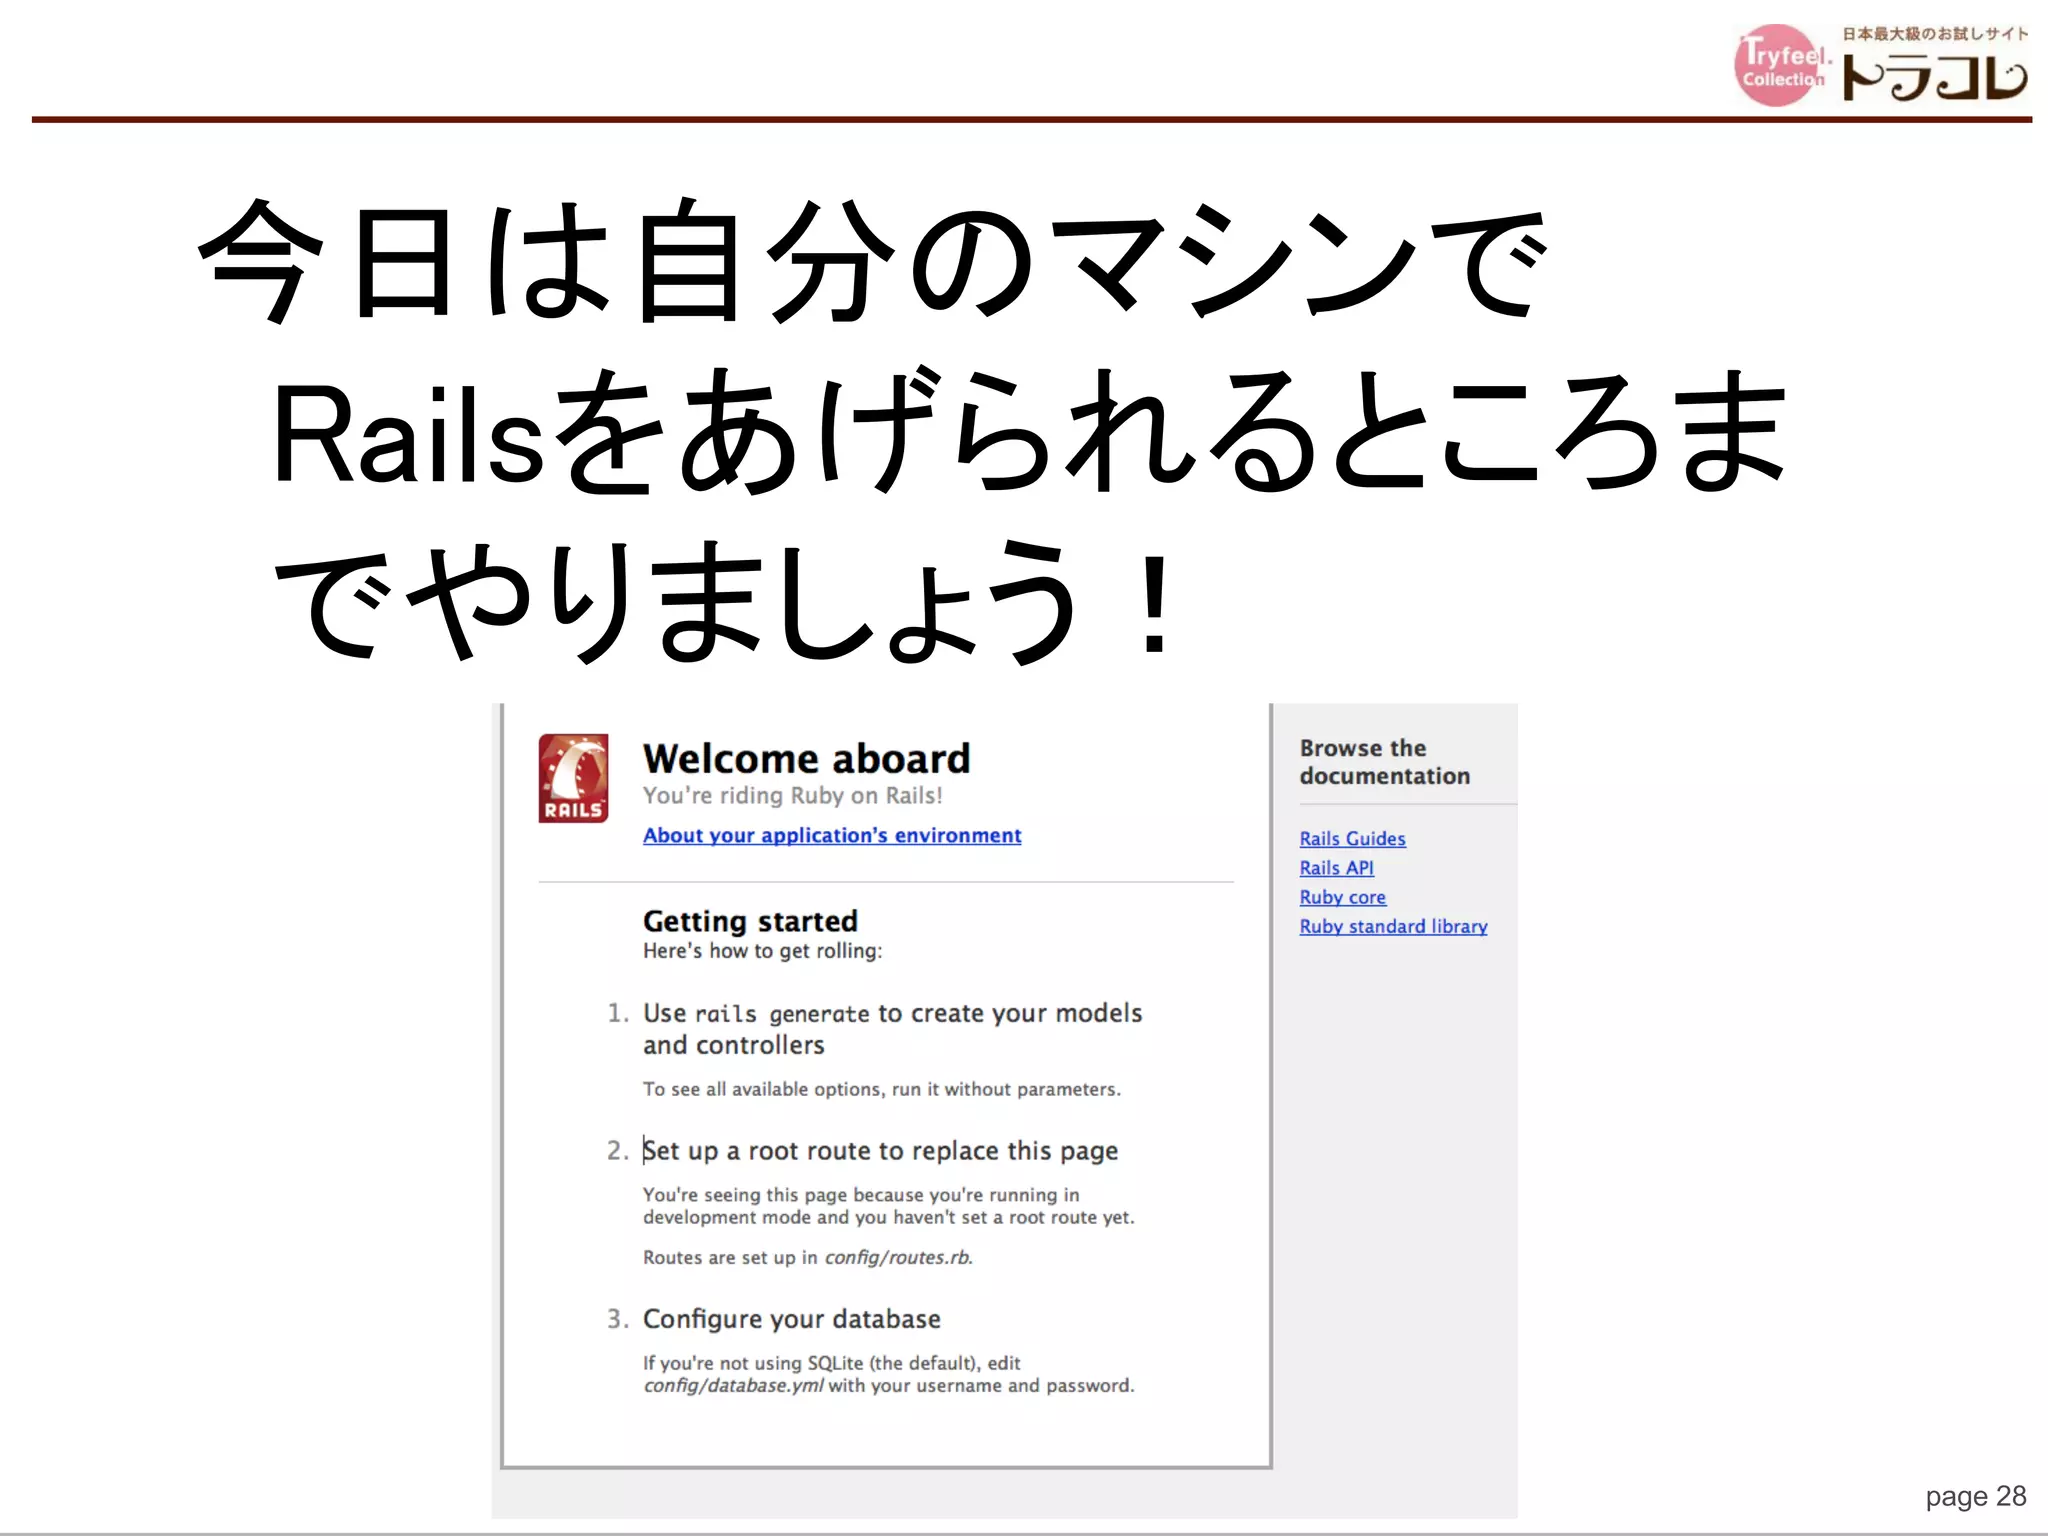Click the Ruby on Rails logo icon
The width and height of the screenshot is (2048, 1536).
pos(573,778)
